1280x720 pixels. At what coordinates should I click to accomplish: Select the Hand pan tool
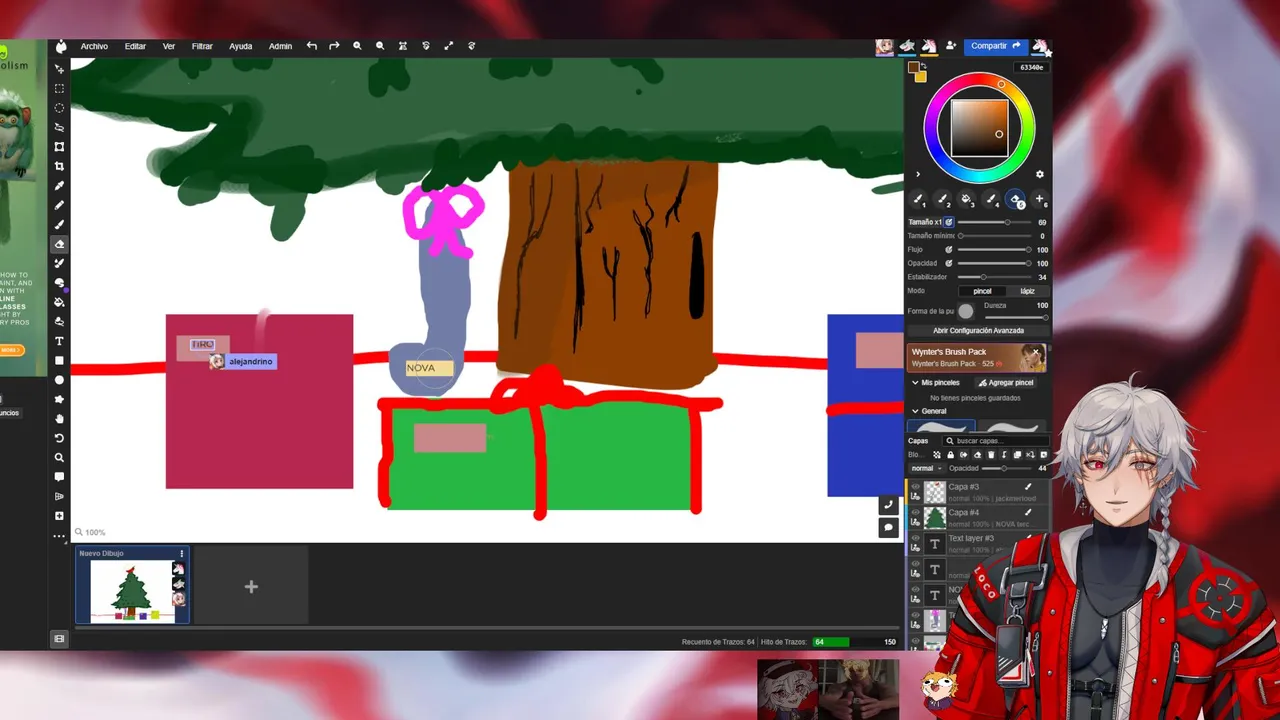click(59, 418)
